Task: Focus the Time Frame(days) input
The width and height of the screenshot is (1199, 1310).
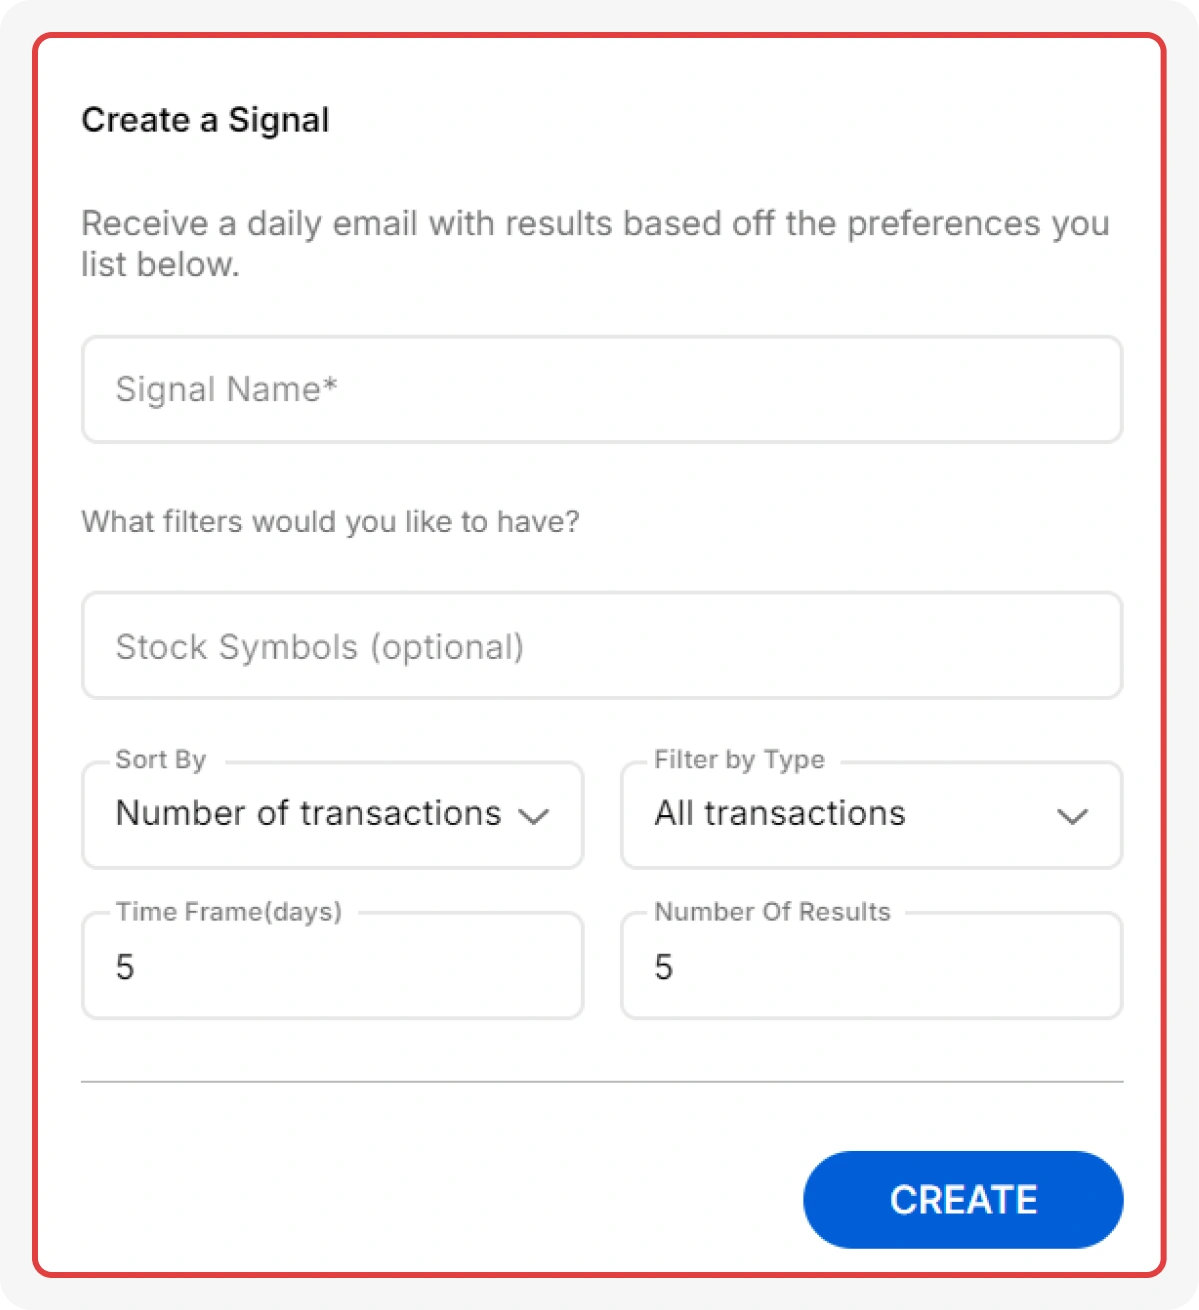Action: (332, 967)
